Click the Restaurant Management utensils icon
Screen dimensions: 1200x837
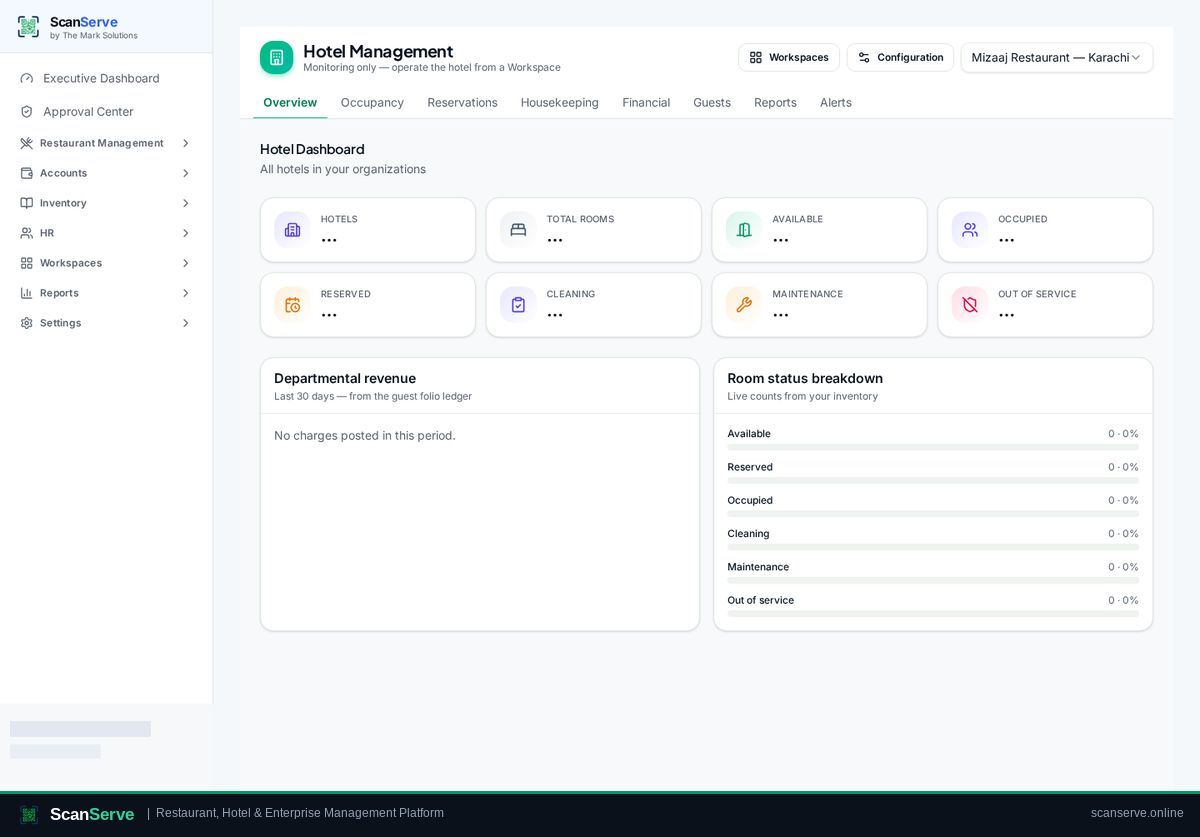coord(27,143)
